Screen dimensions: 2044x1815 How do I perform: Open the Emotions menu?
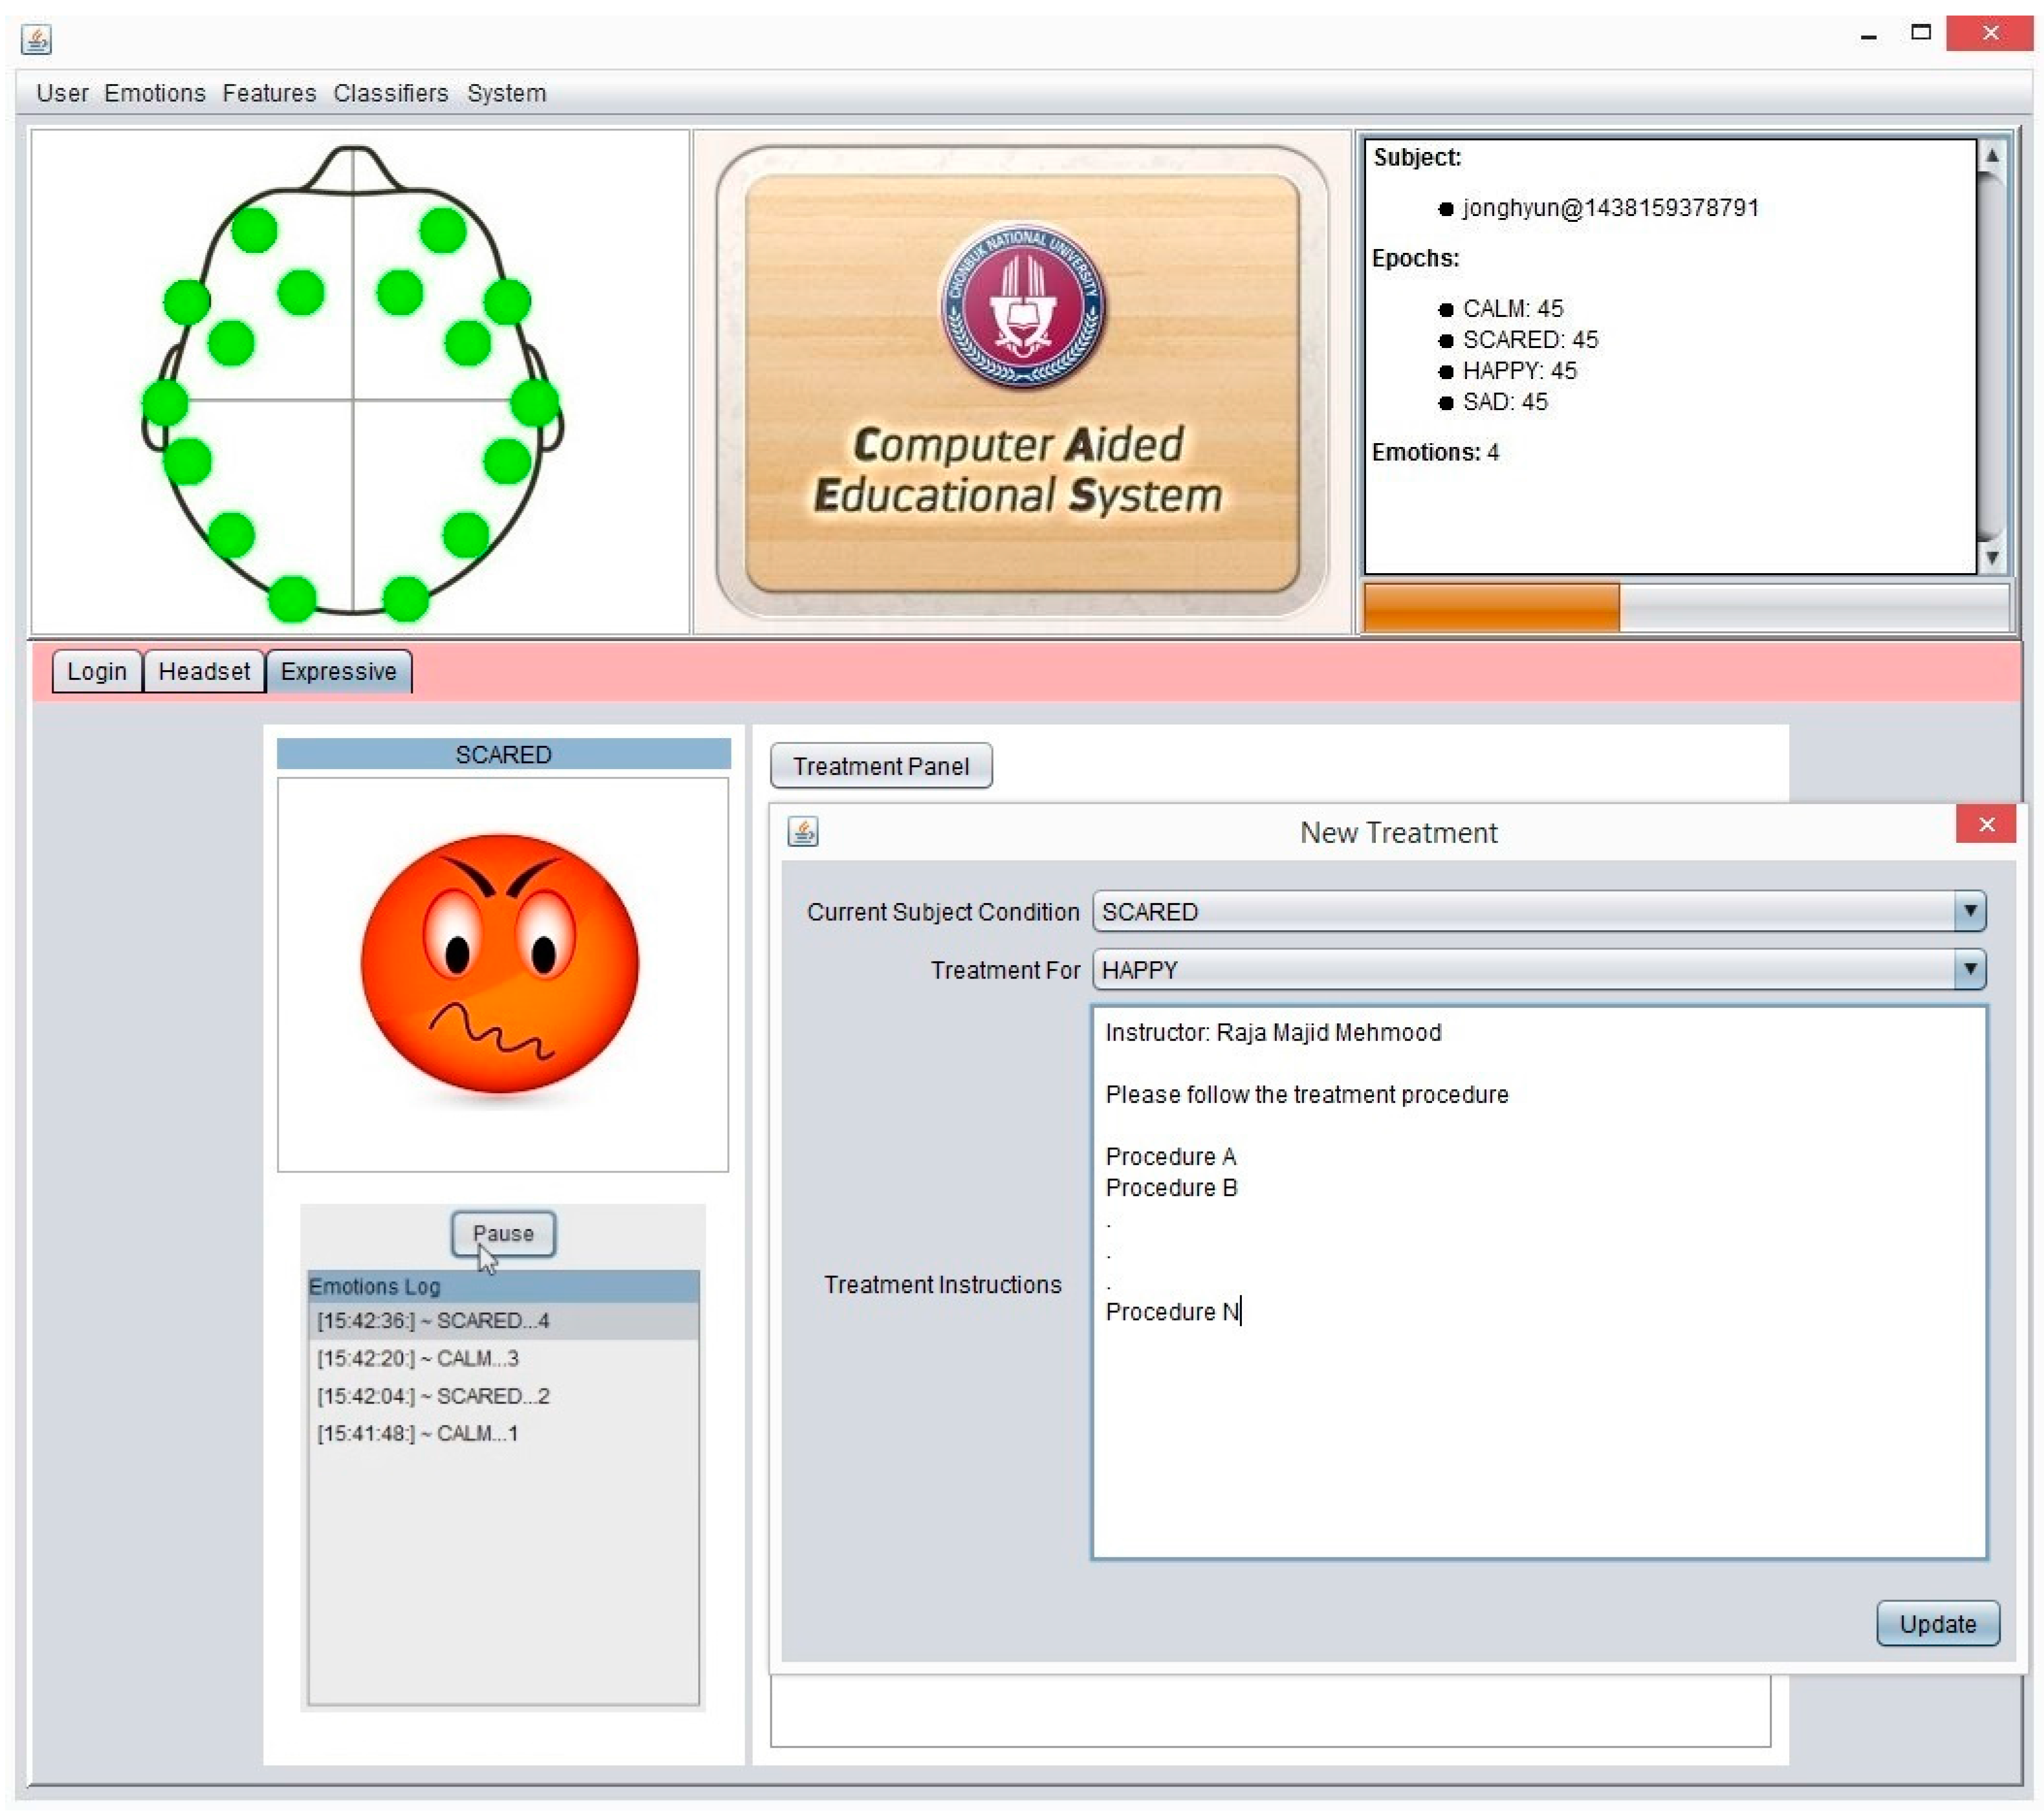[x=154, y=93]
